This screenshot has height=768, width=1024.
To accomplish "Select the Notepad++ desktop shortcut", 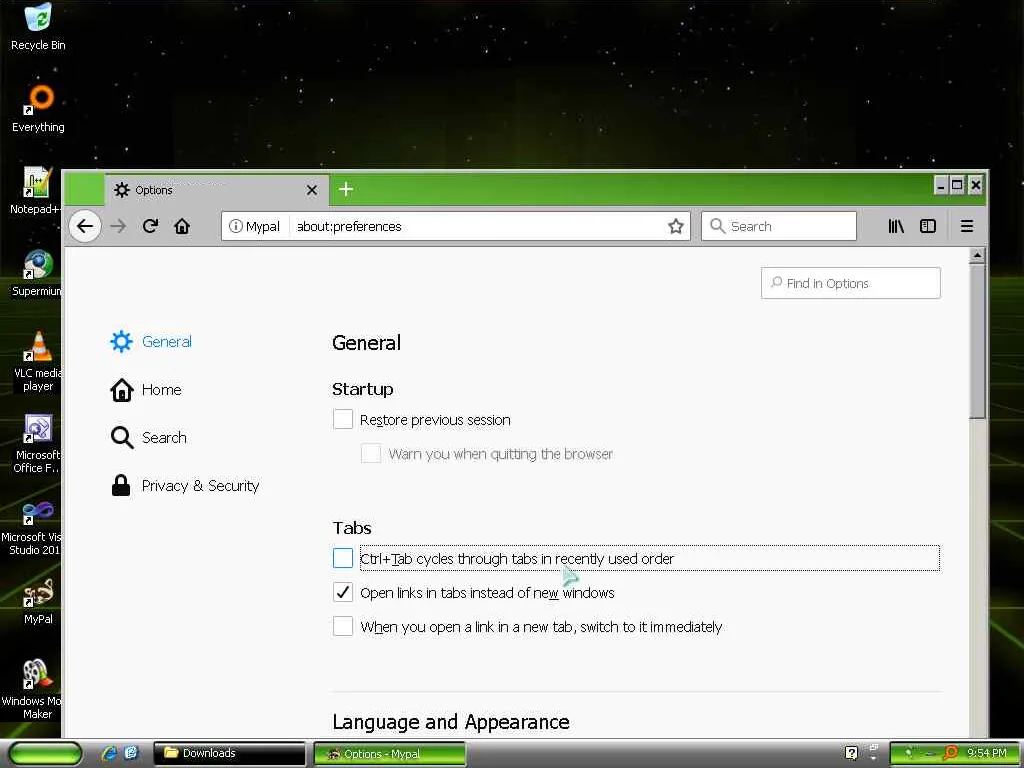I will [36, 191].
